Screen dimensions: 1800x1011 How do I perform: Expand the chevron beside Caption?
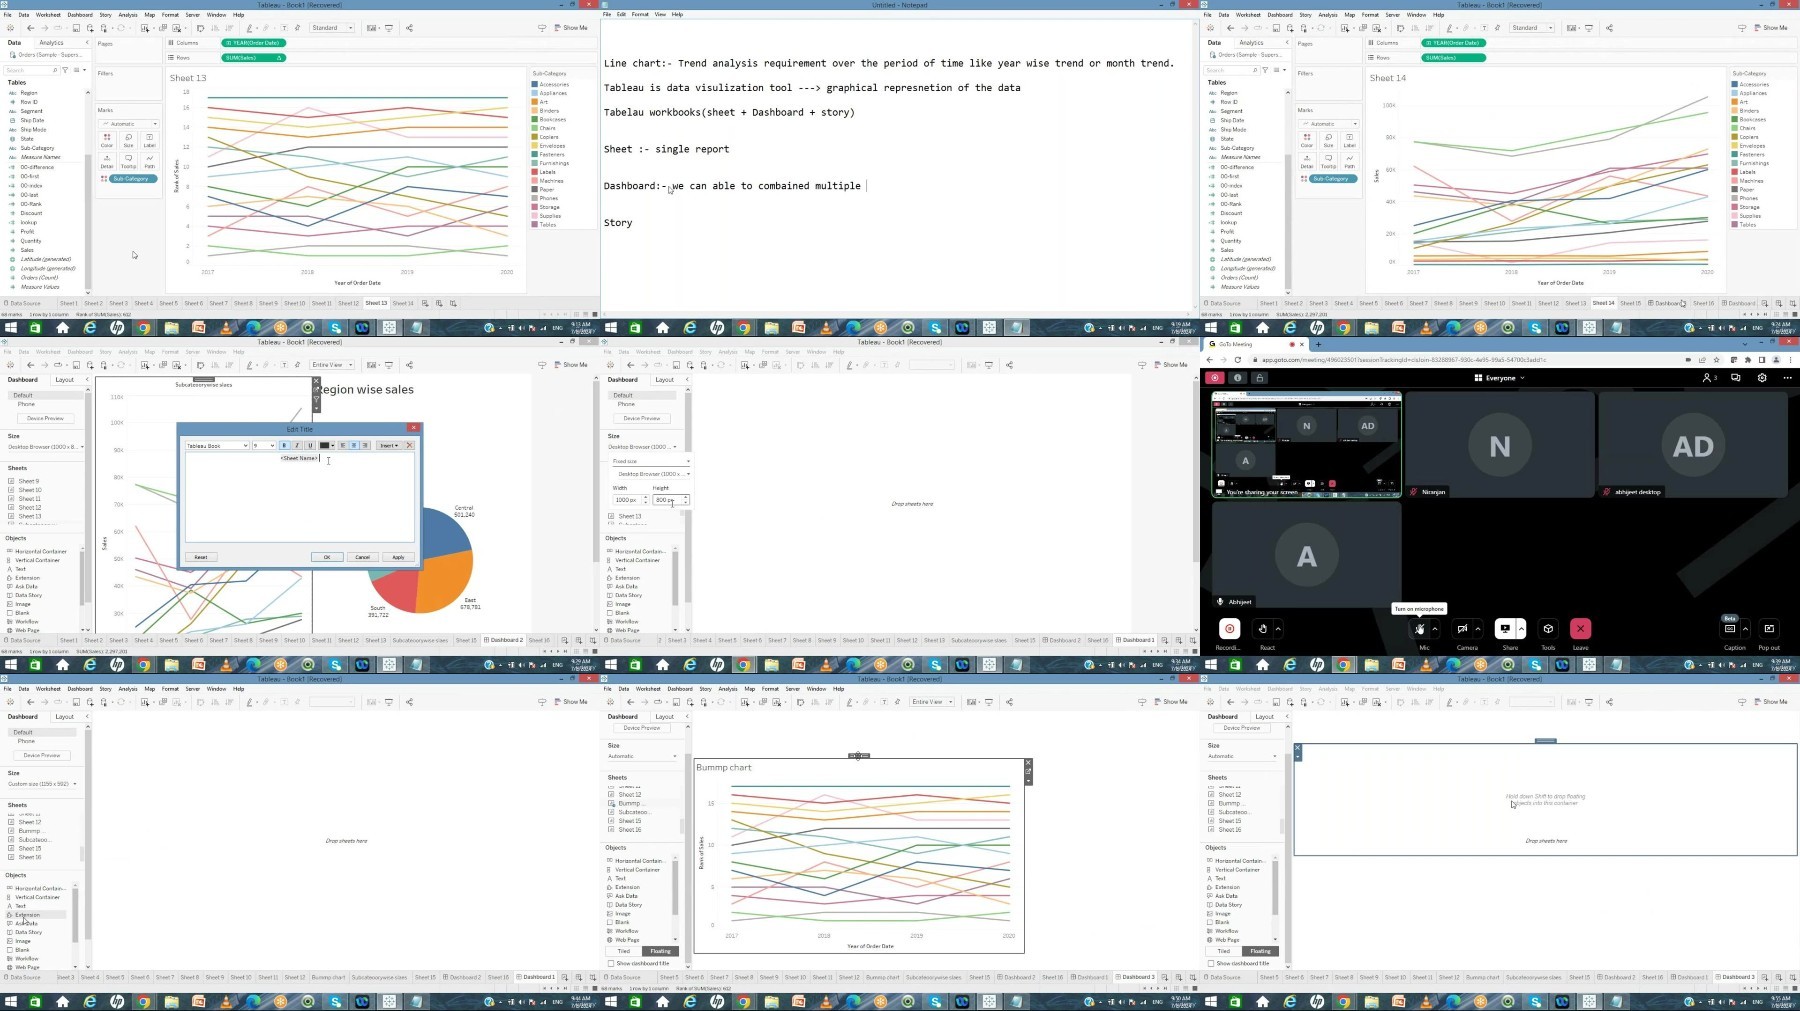point(1745,629)
